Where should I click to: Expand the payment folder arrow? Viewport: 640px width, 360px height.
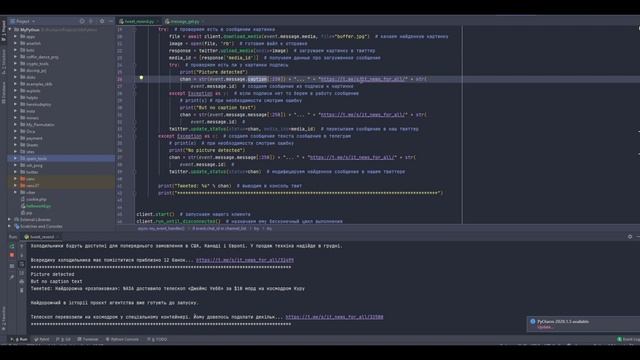(x=16, y=138)
